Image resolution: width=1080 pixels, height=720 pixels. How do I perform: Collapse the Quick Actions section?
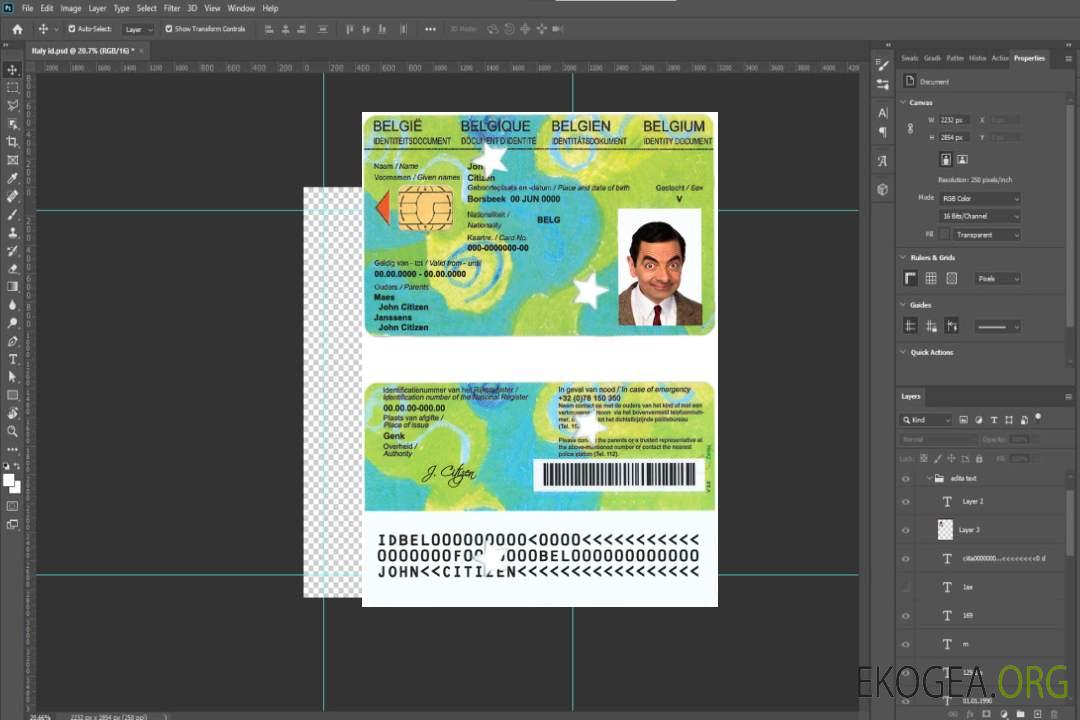[x=903, y=352]
